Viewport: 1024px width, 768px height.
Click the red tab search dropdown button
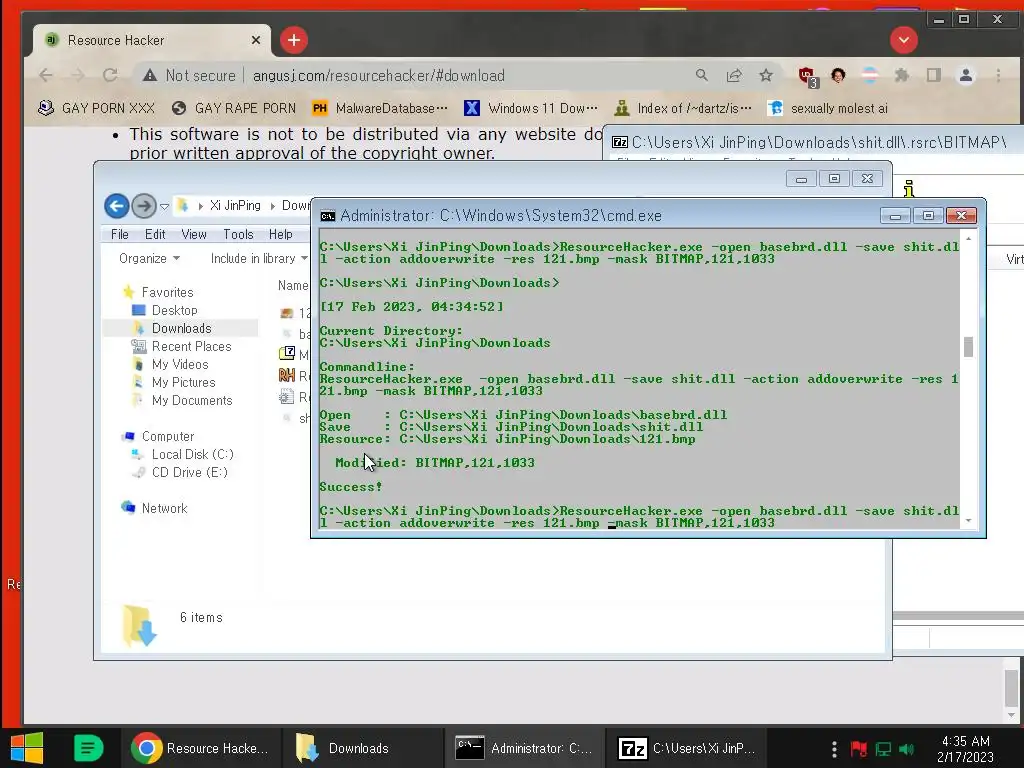pyautogui.click(x=904, y=40)
